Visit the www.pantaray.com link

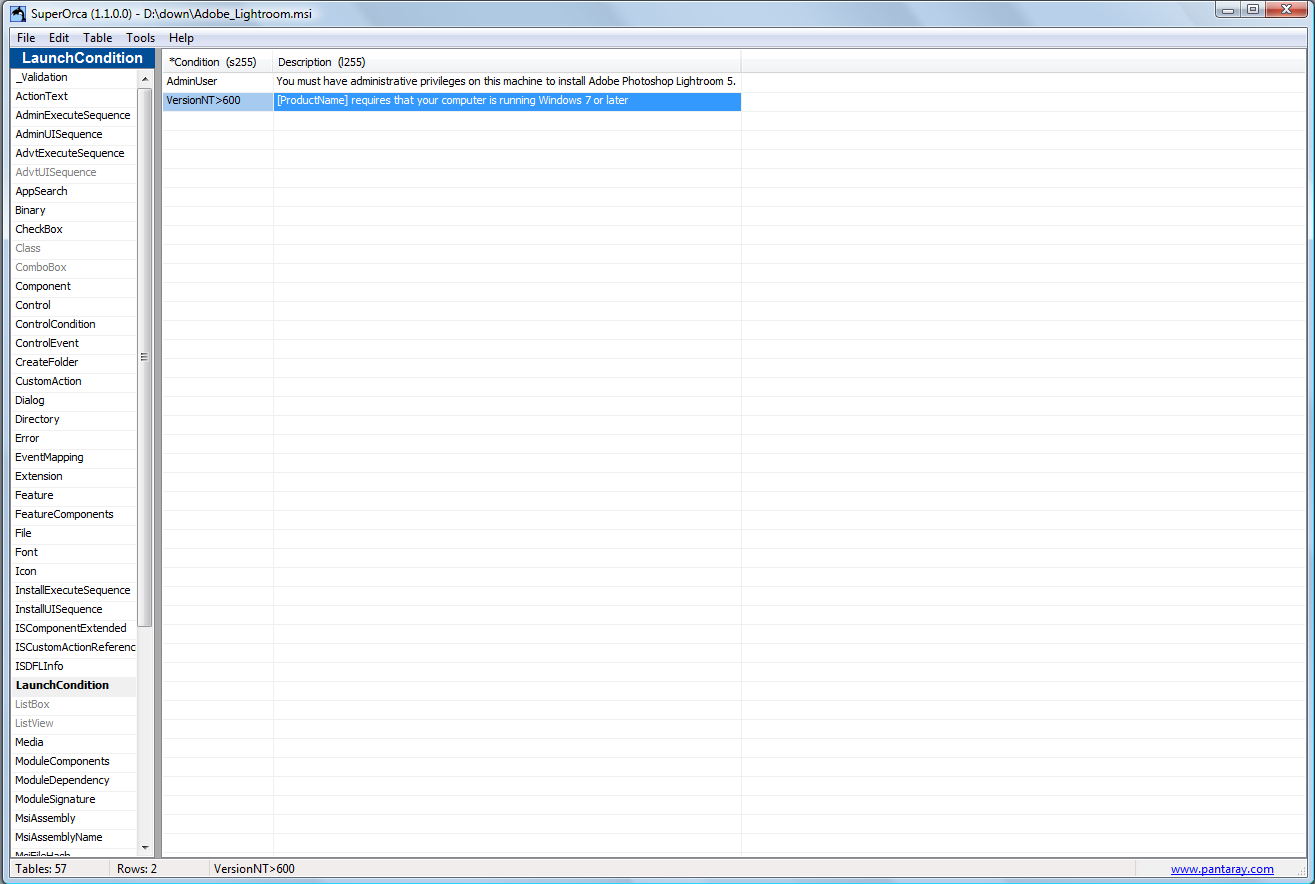coord(1222,869)
